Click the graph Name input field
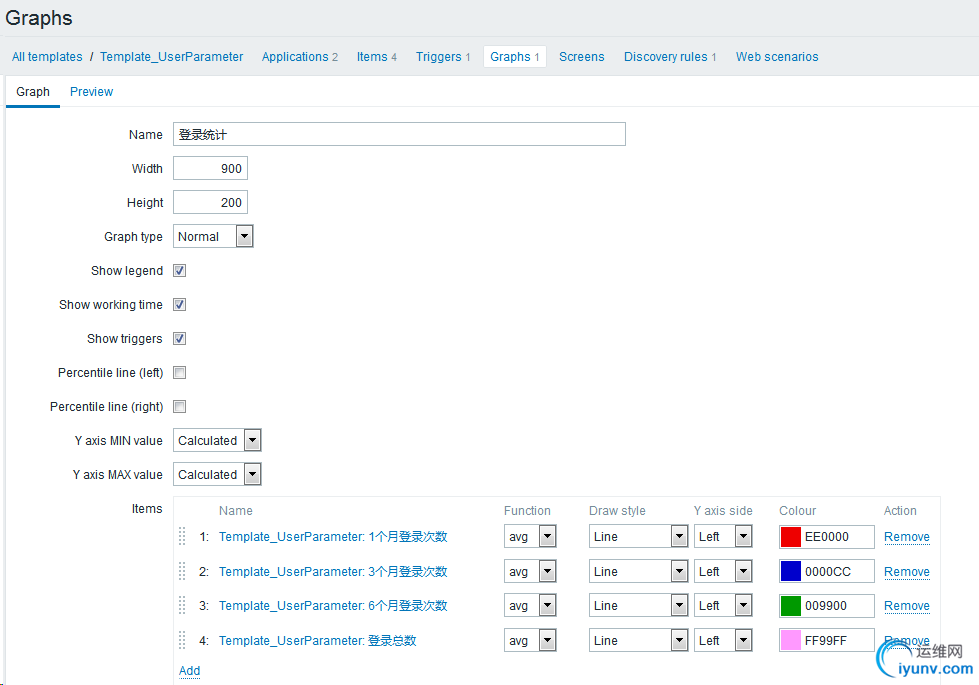The height and width of the screenshot is (685, 979). pyautogui.click(x=399, y=135)
